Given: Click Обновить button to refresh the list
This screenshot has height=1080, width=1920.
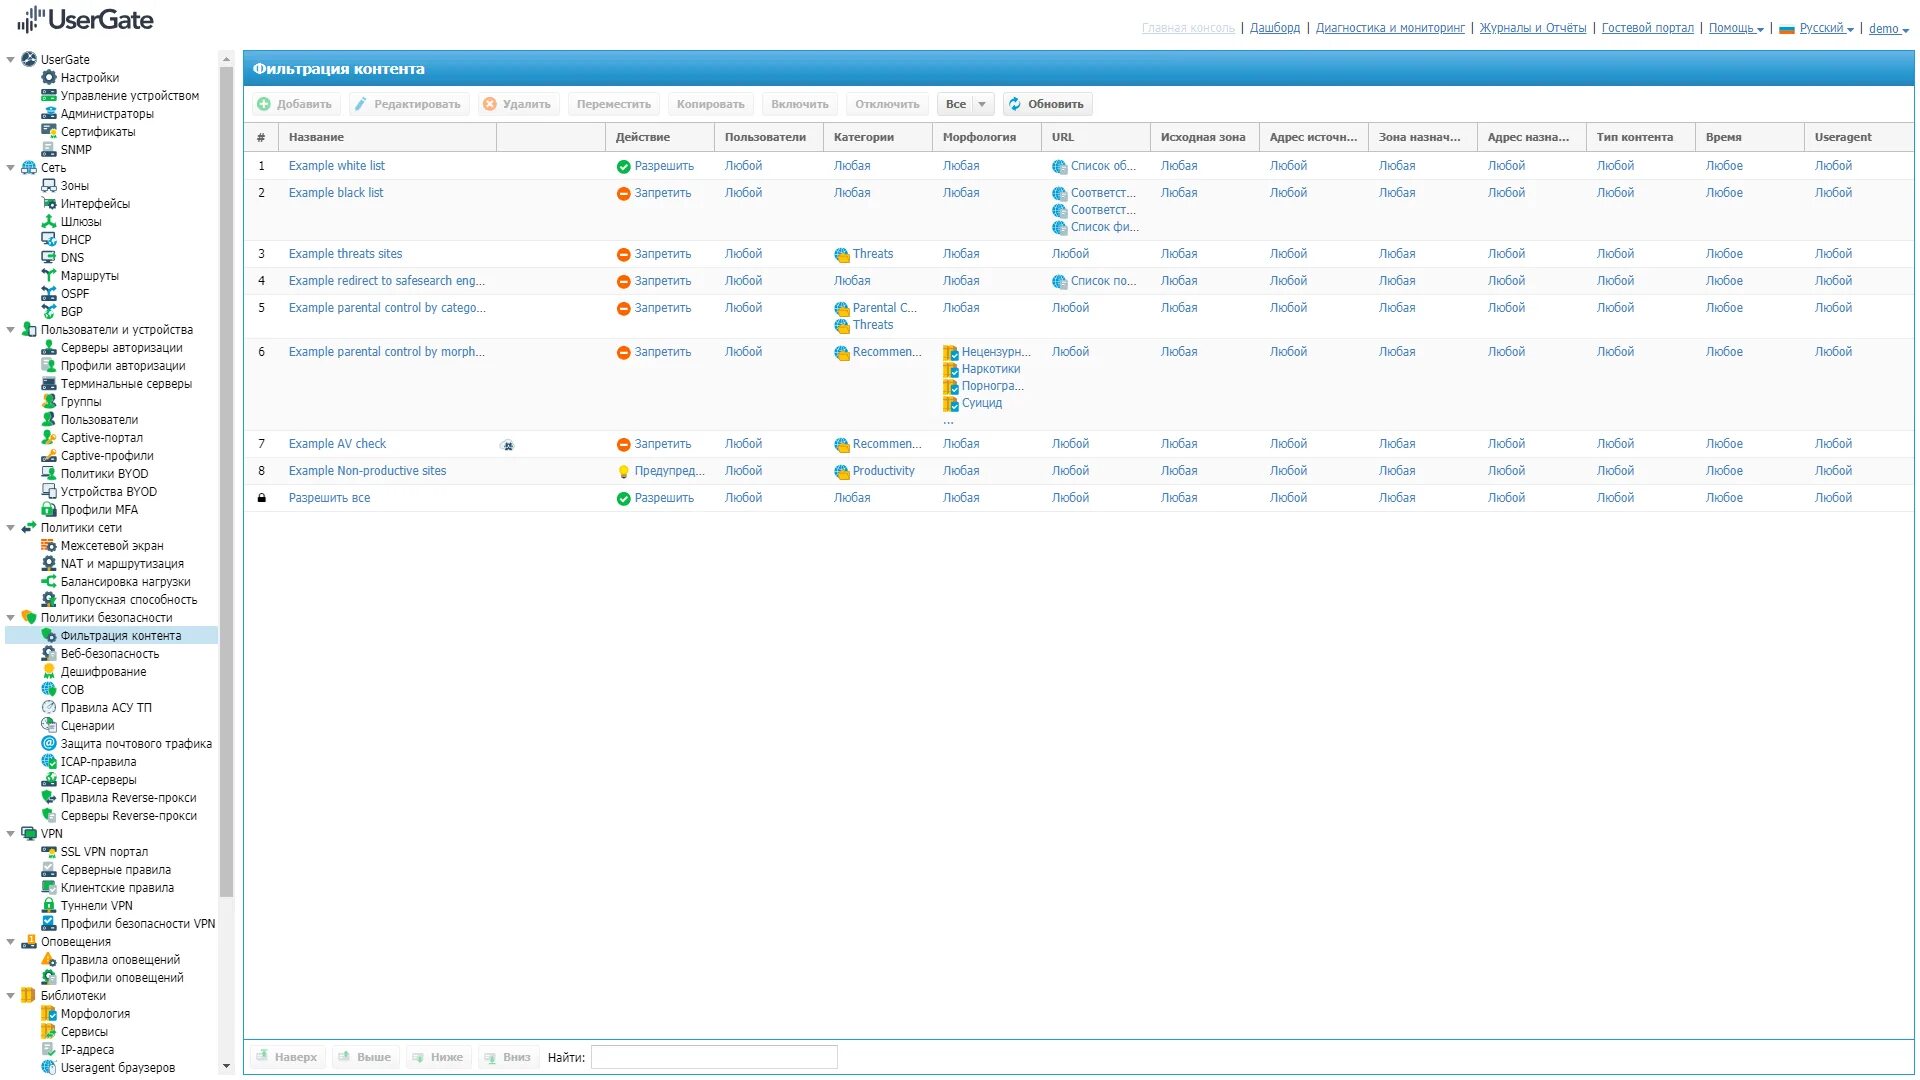Looking at the screenshot, I should (x=1047, y=104).
